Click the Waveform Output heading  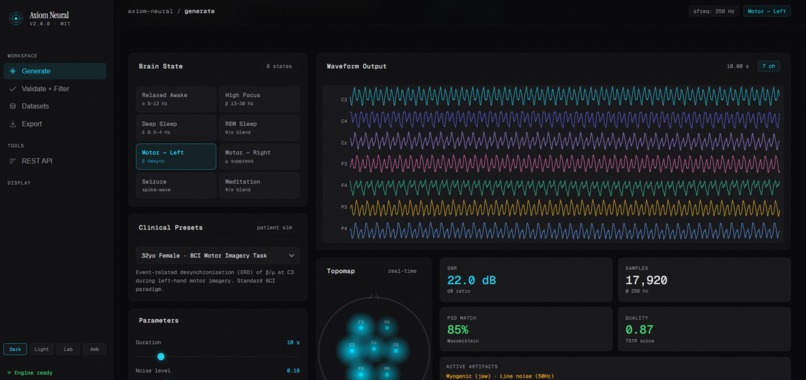coord(357,66)
